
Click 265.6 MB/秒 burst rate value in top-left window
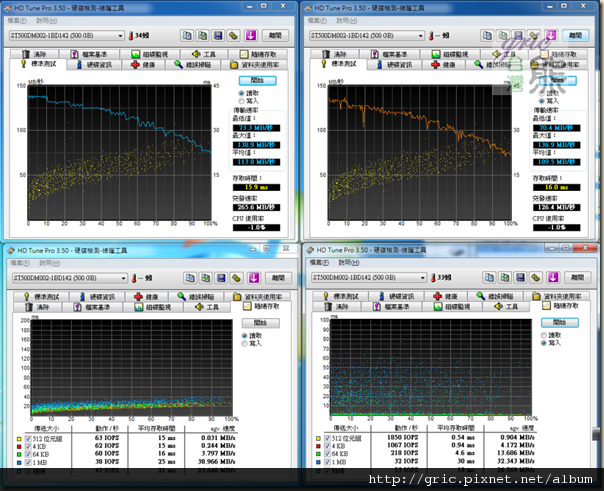coord(256,207)
